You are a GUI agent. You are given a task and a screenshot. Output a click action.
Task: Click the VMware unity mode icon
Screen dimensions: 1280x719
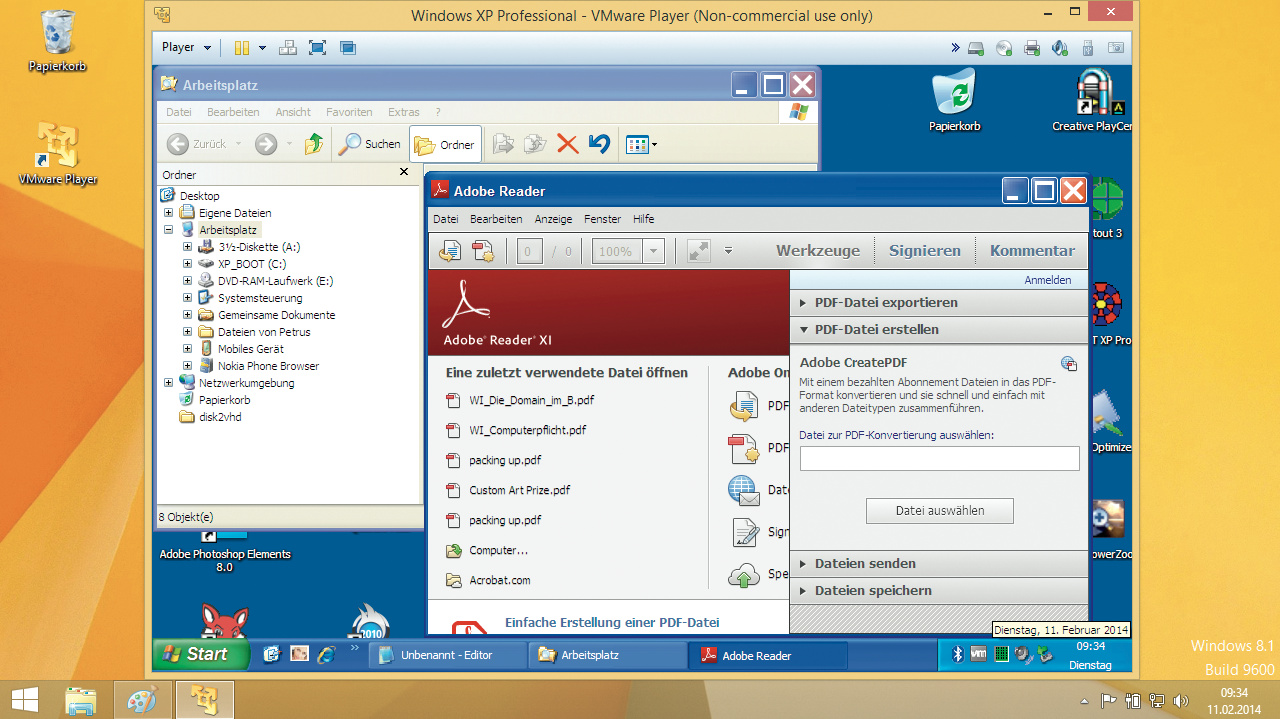coord(347,47)
